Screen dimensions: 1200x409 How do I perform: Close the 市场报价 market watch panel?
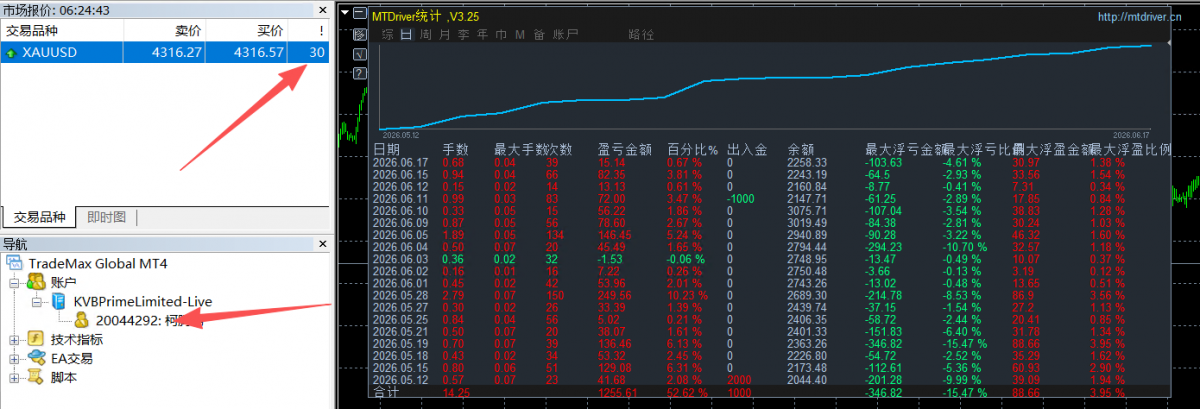(322, 10)
